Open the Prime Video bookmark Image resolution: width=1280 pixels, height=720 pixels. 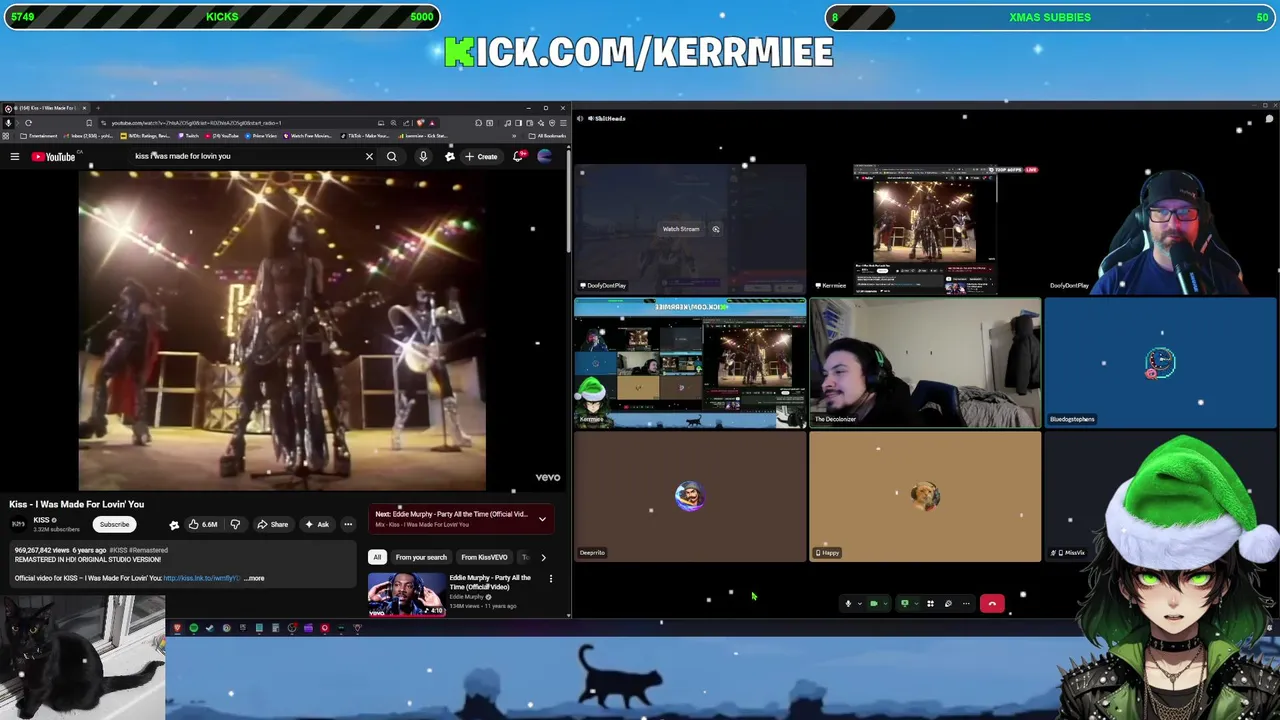click(261, 136)
